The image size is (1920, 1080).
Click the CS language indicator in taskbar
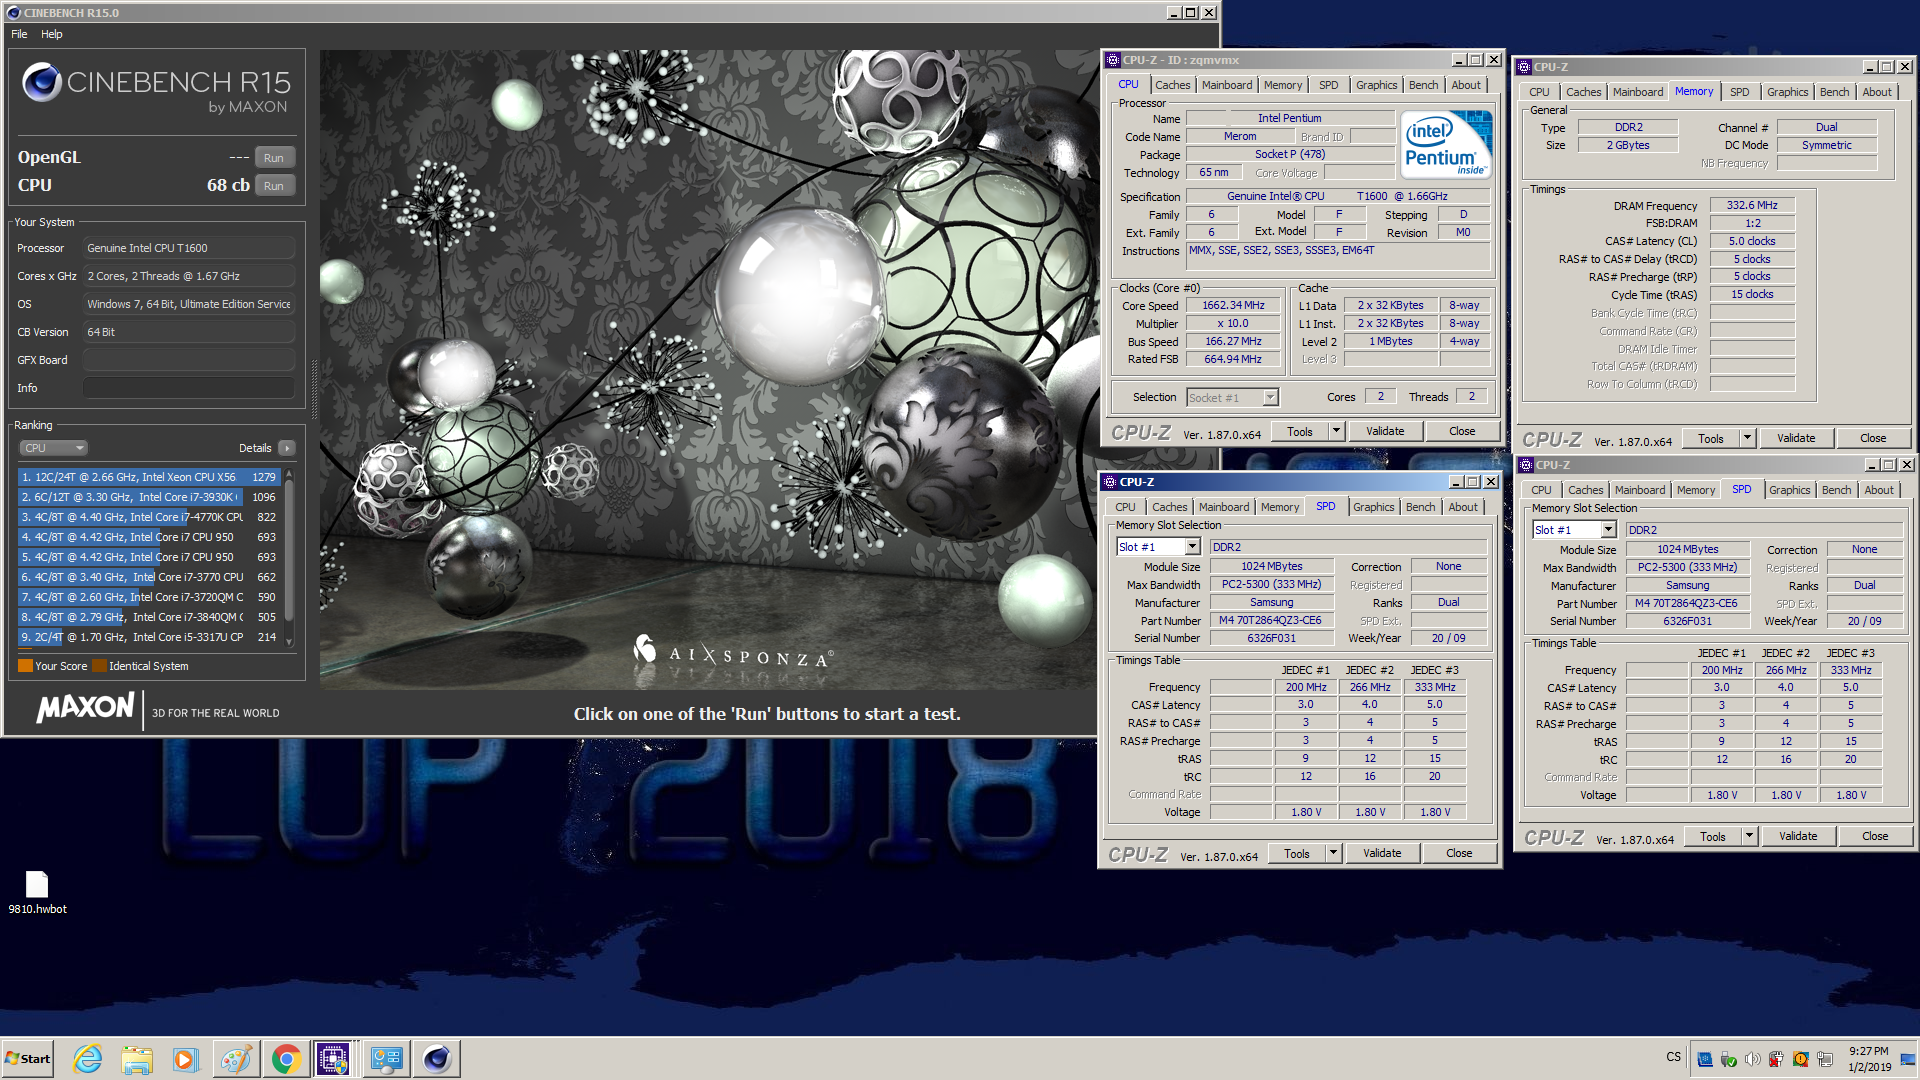click(1673, 1057)
